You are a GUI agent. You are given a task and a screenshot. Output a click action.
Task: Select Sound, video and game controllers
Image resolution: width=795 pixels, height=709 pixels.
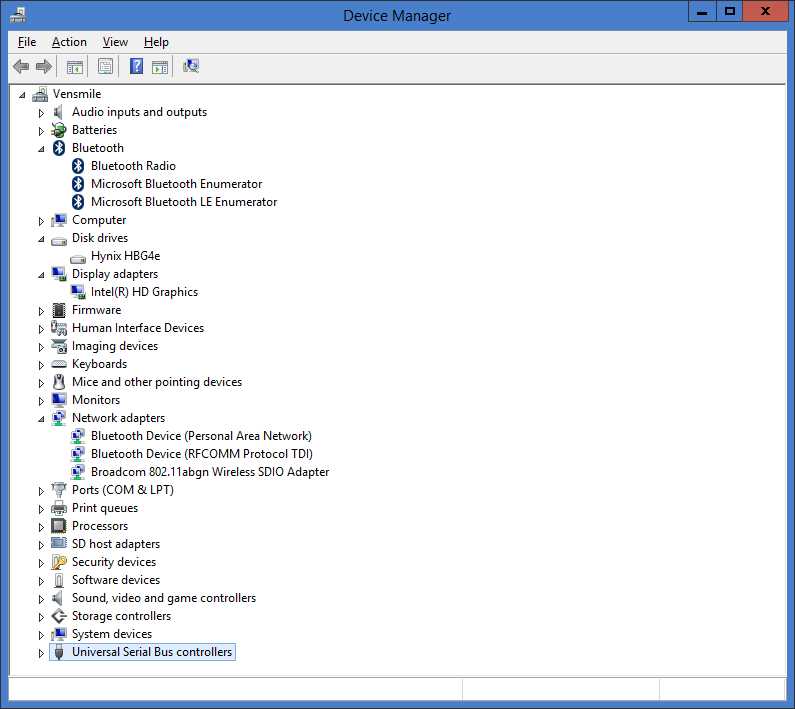click(x=164, y=598)
